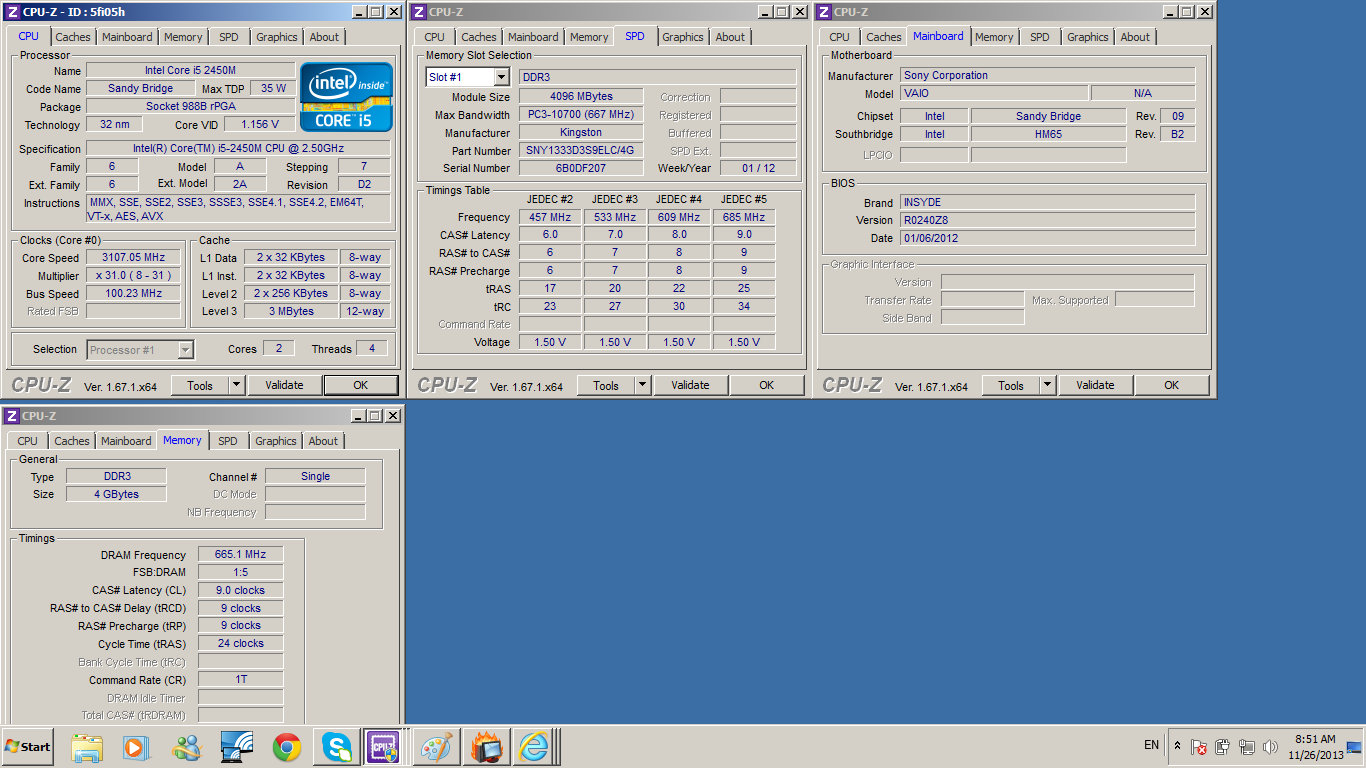Image resolution: width=1366 pixels, height=768 pixels.
Task: Open Windows Explorer from the taskbar
Action: [x=87, y=746]
